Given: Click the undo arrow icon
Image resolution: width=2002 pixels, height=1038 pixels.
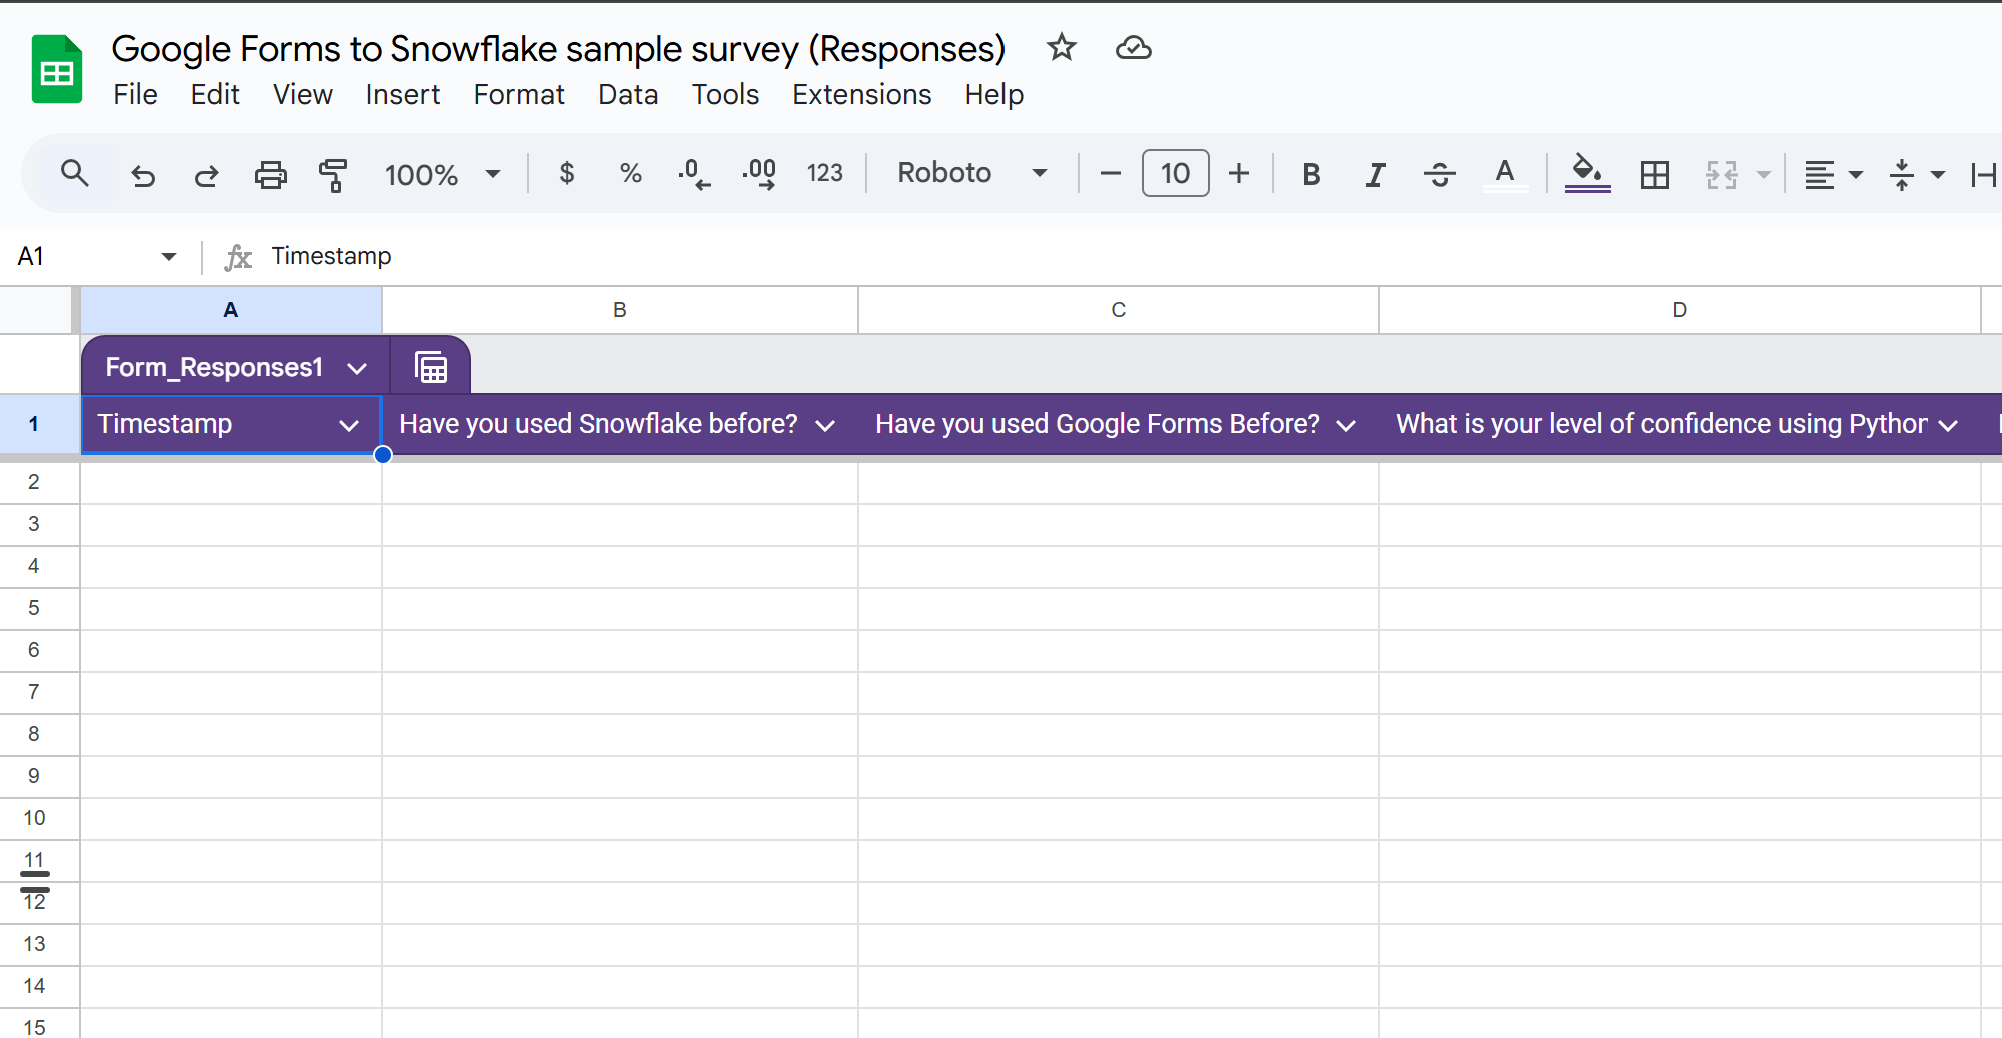Looking at the screenshot, I should (143, 175).
